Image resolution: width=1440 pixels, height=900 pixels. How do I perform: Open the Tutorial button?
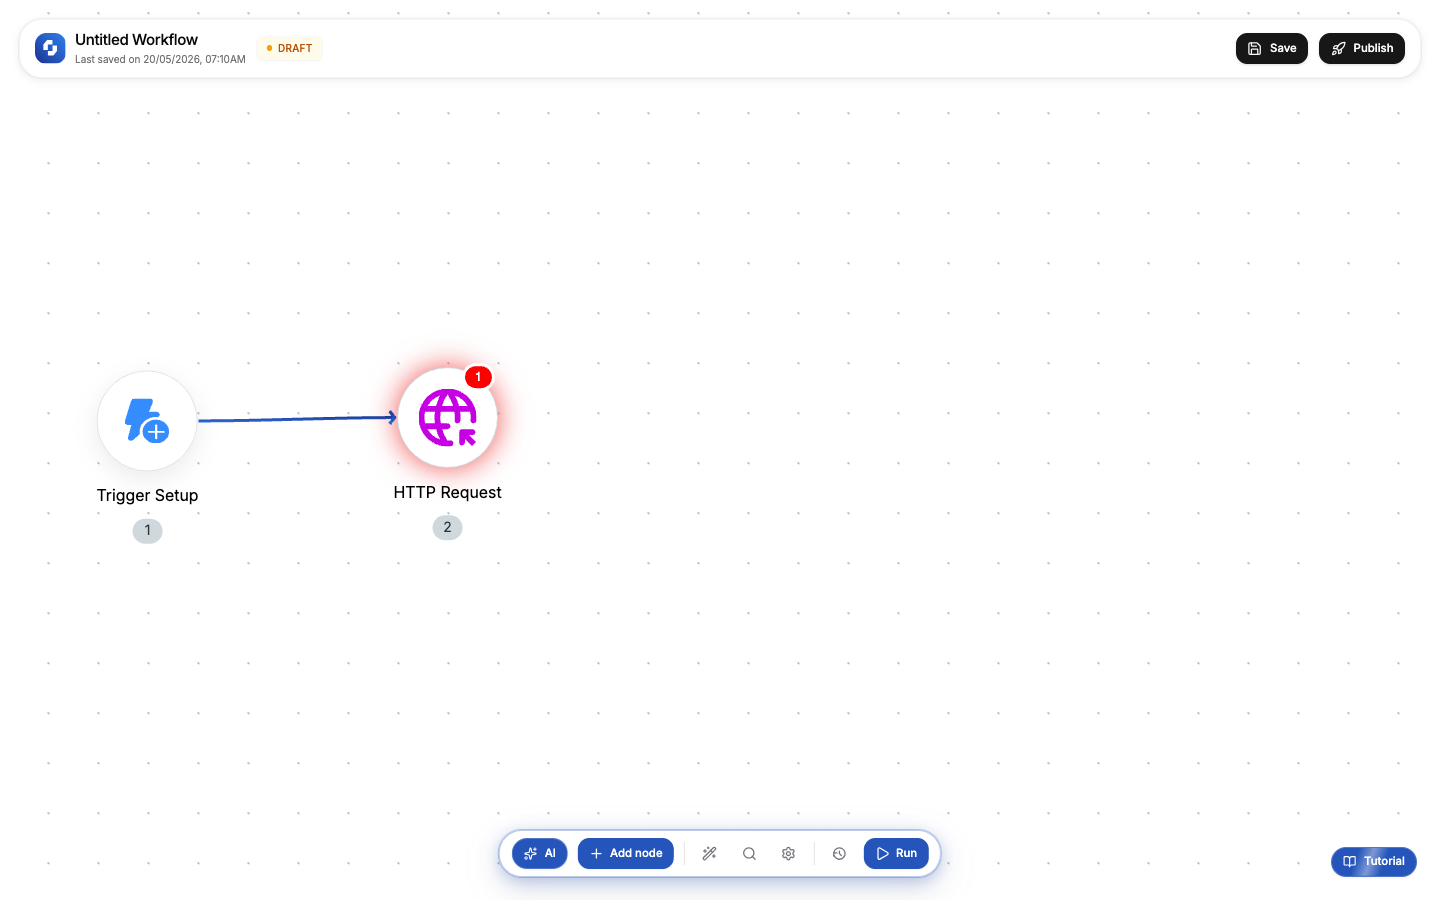click(1374, 862)
